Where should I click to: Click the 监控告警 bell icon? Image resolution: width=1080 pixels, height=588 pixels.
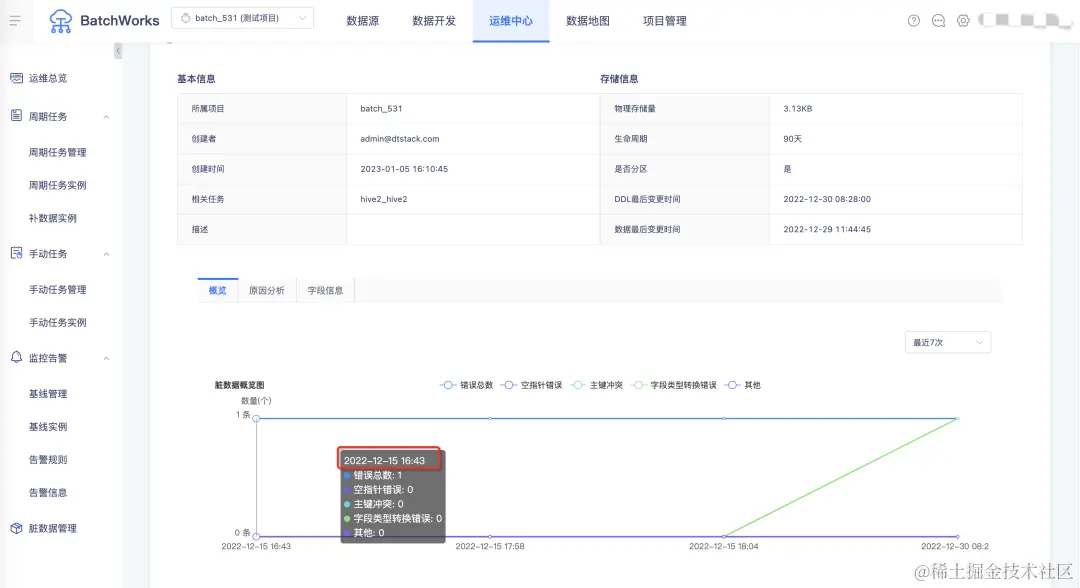click(x=17, y=357)
